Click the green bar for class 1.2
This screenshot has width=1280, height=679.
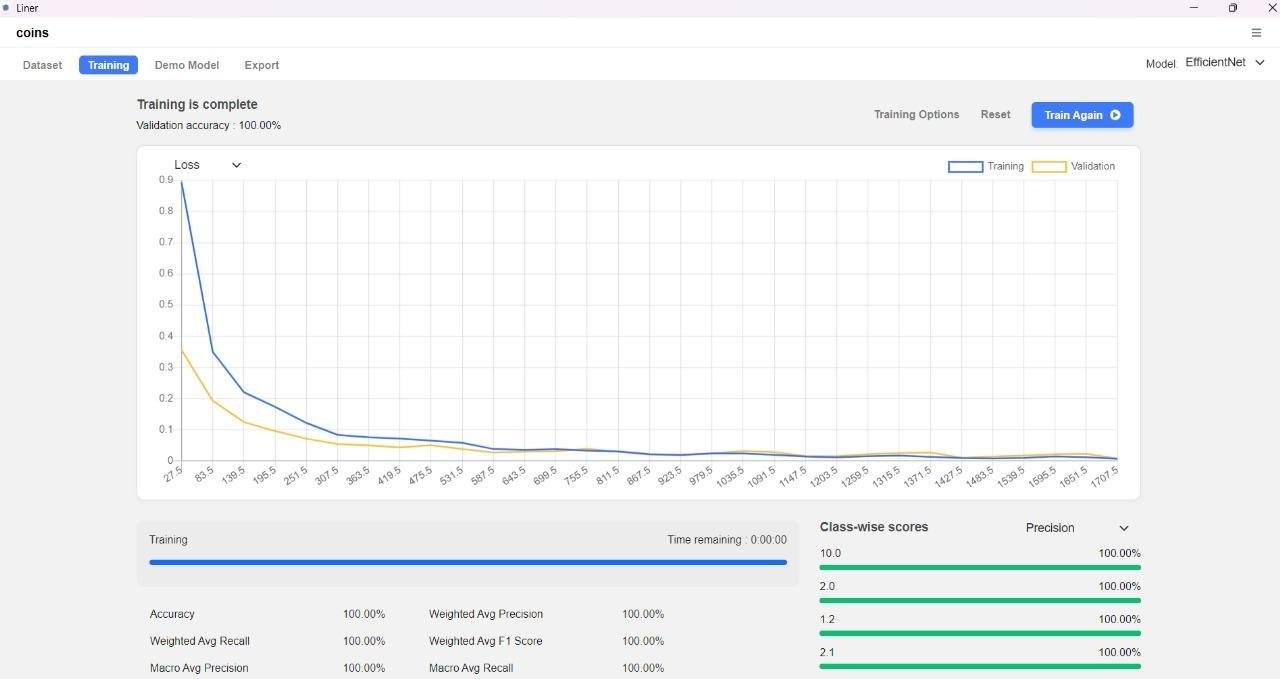pyautogui.click(x=980, y=633)
